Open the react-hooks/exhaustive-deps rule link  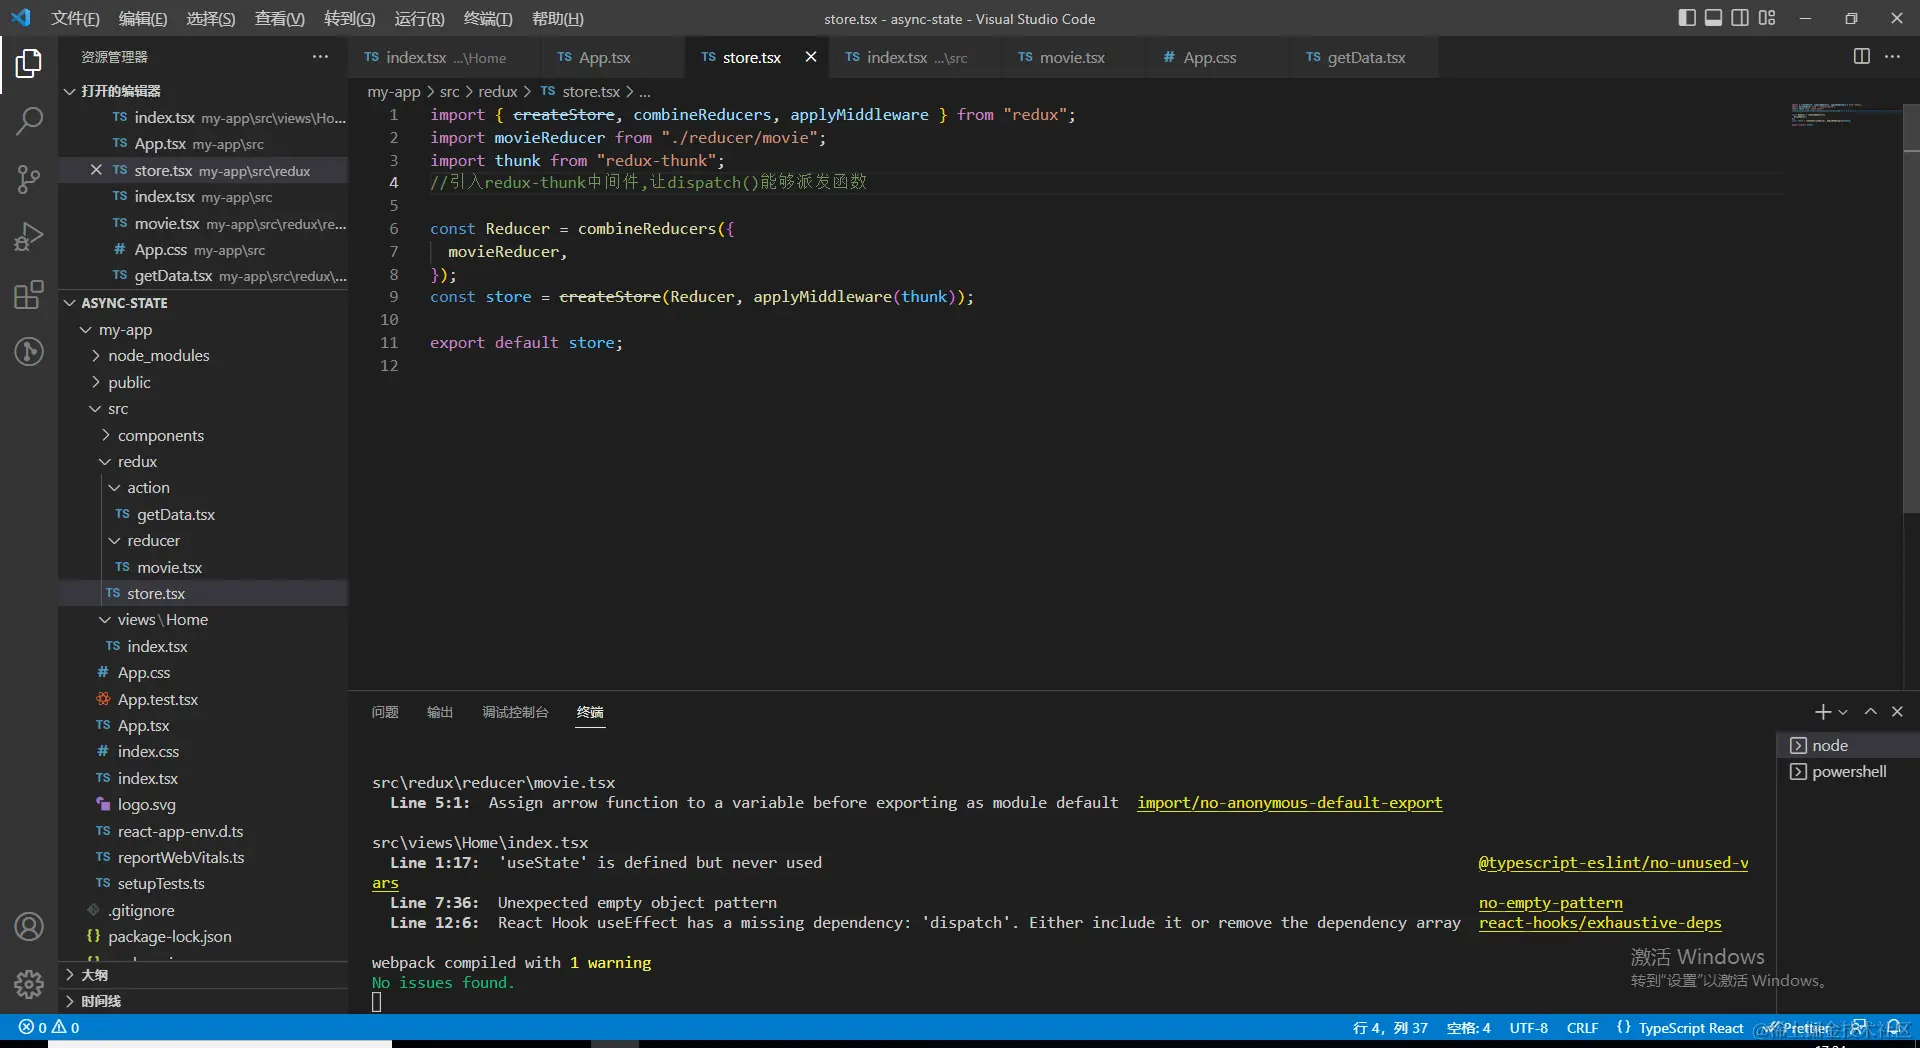pyautogui.click(x=1600, y=923)
